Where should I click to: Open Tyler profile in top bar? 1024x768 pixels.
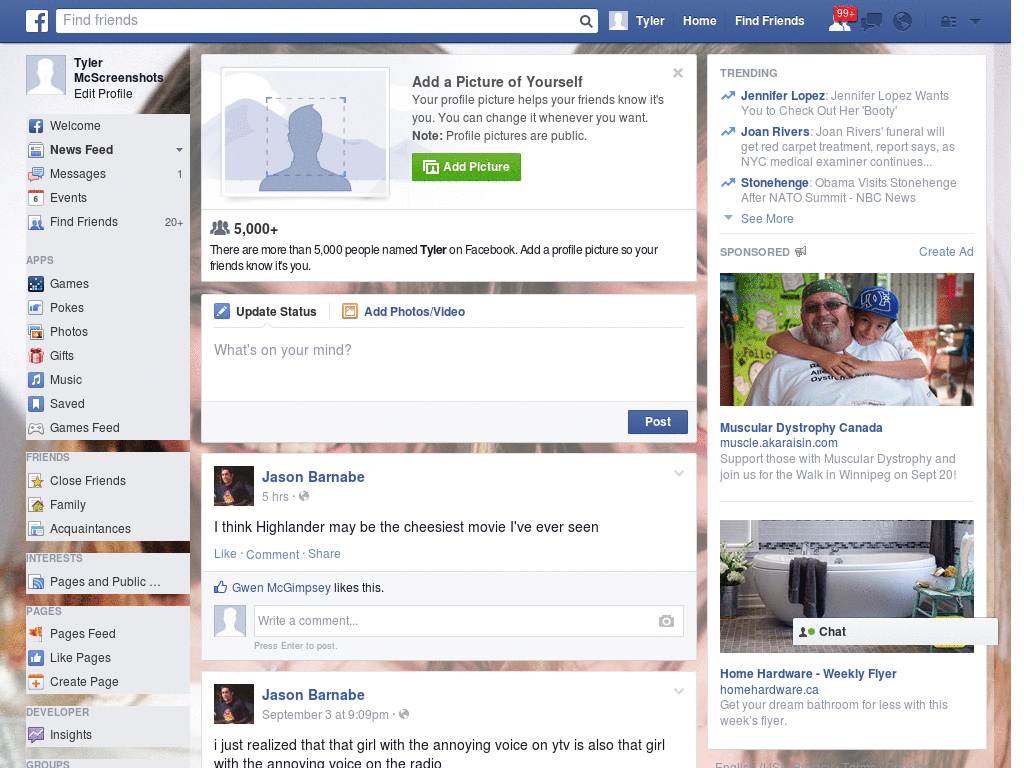coord(637,21)
